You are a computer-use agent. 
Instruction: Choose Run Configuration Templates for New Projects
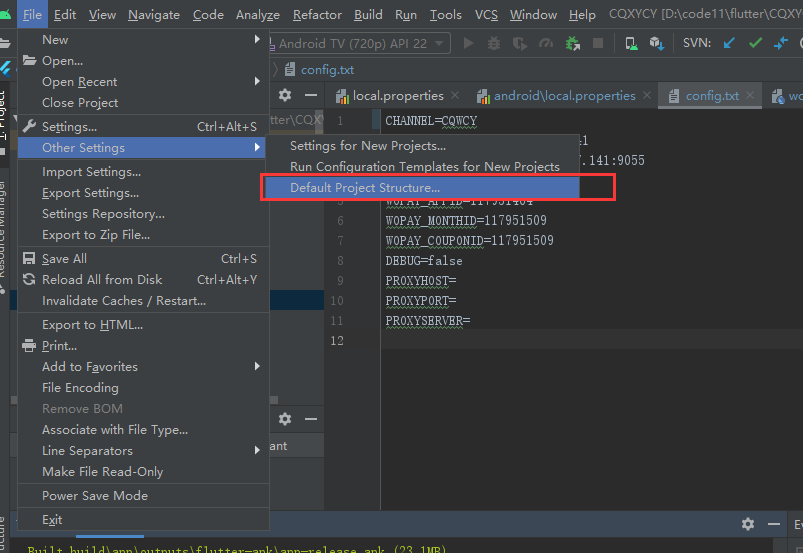(422, 166)
